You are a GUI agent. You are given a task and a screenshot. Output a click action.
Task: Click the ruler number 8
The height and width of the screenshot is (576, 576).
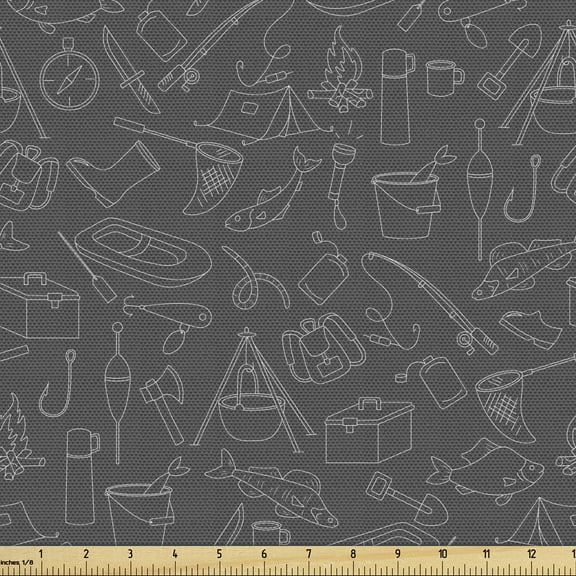[x=353, y=554]
